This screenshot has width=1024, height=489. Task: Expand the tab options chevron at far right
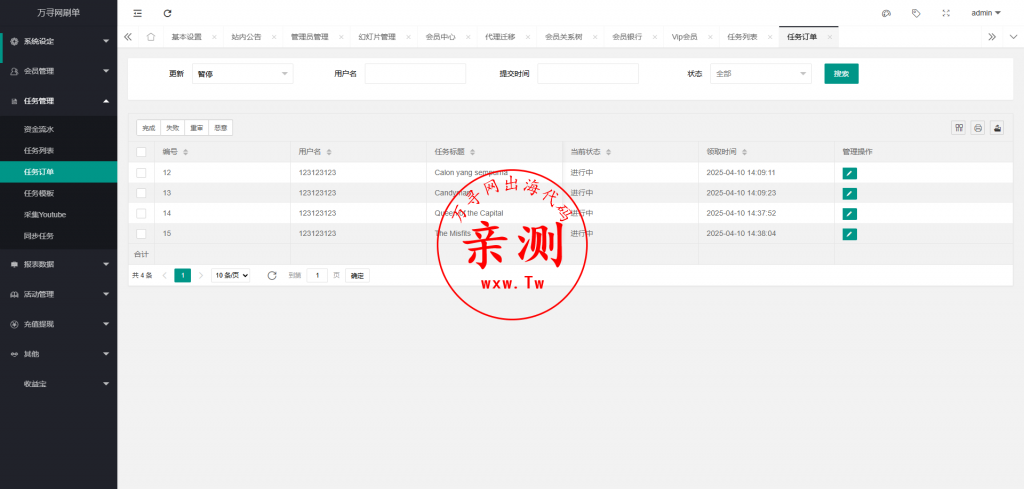tap(1014, 37)
